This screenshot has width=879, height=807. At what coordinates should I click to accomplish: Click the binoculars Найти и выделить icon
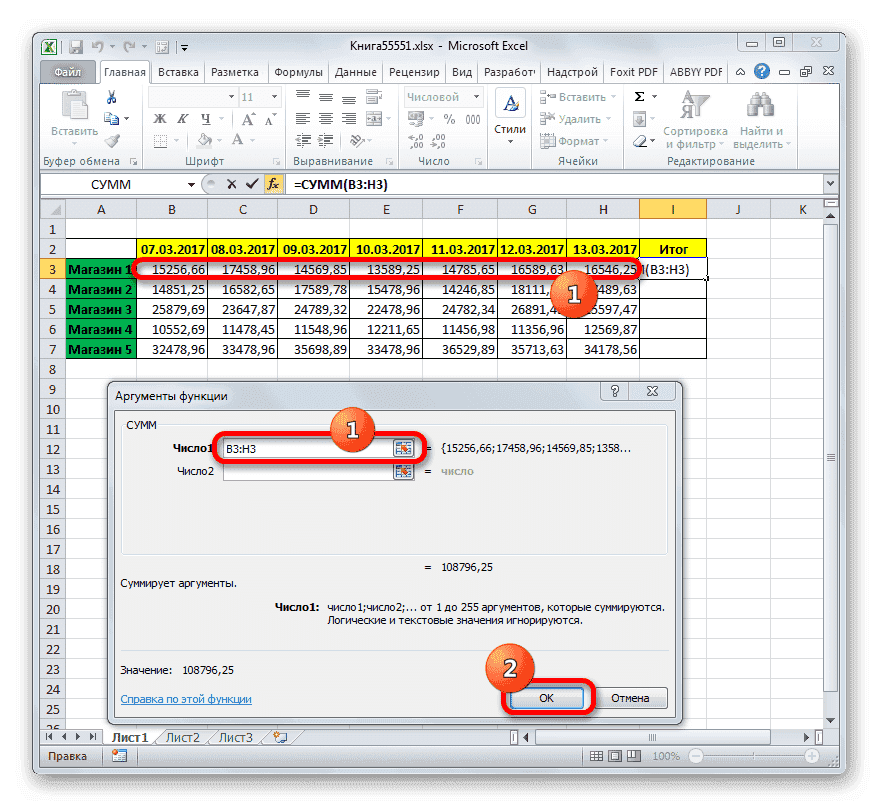759,102
